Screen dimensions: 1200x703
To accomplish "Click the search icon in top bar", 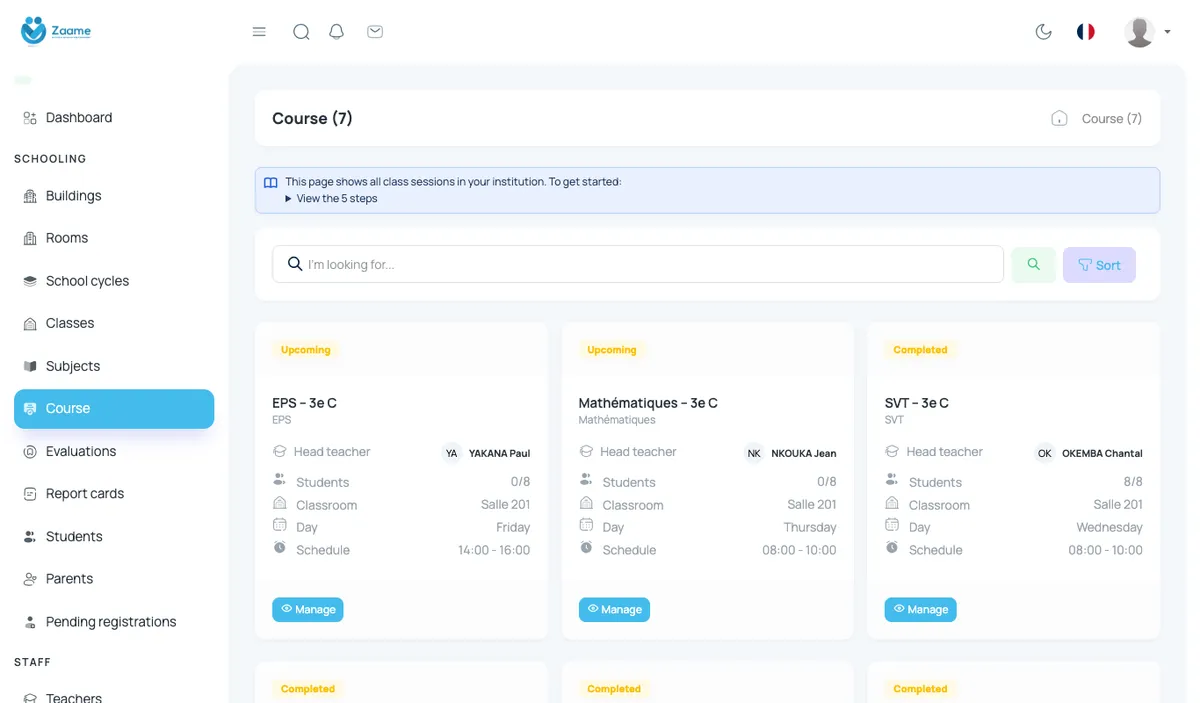I will tap(301, 32).
